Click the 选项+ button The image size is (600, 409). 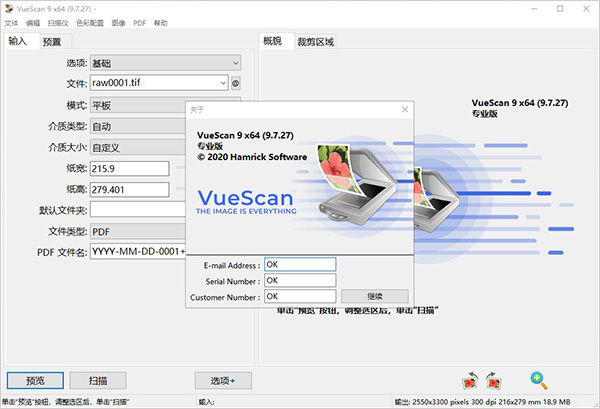tap(223, 381)
